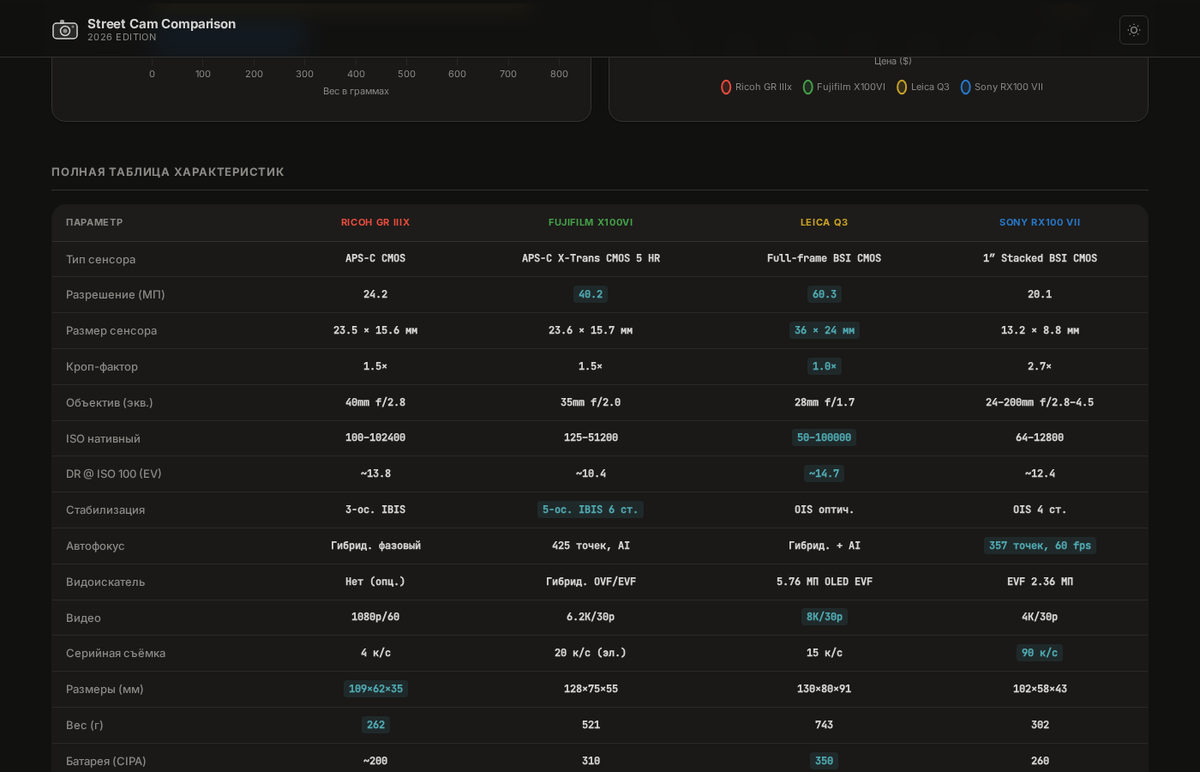Viewport: 1200px width, 772px height.
Task: Click the highlighted 8K/30p video value
Action: tap(824, 617)
